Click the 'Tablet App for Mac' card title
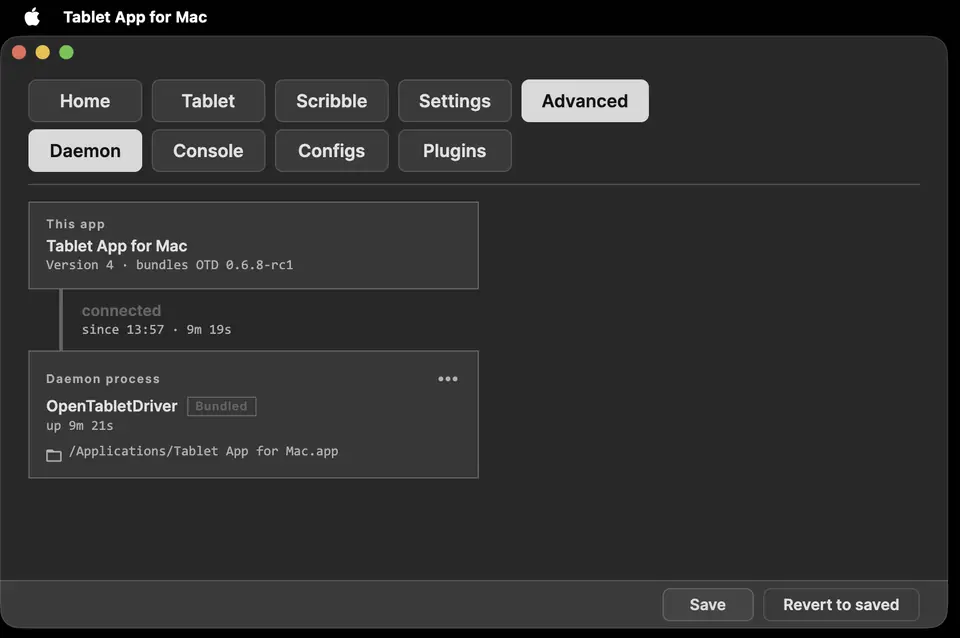Viewport: 960px width, 638px height. pos(117,246)
